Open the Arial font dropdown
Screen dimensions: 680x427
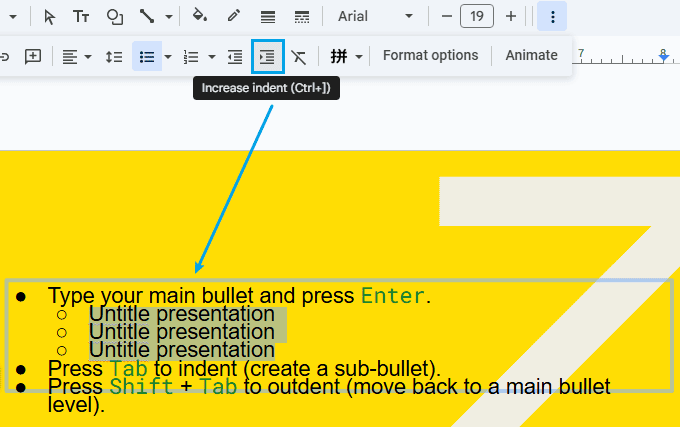click(x=375, y=16)
